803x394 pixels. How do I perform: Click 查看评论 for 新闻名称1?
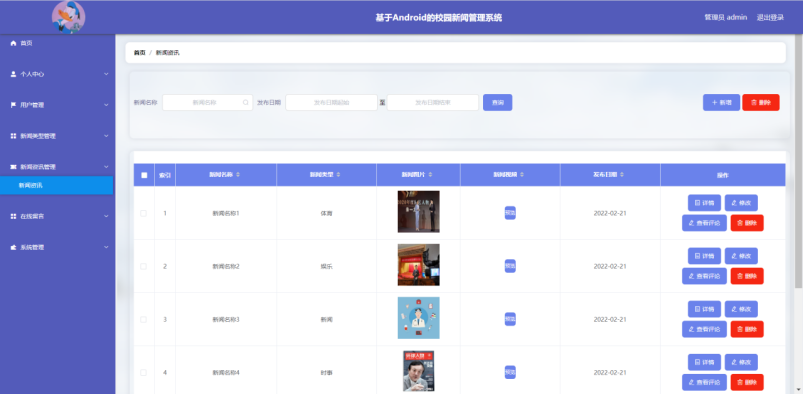(704, 223)
